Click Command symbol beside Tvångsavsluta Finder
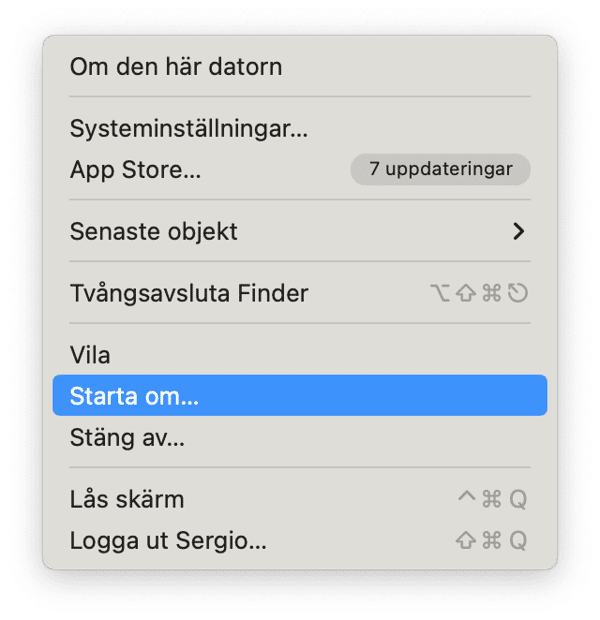 [492, 293]
